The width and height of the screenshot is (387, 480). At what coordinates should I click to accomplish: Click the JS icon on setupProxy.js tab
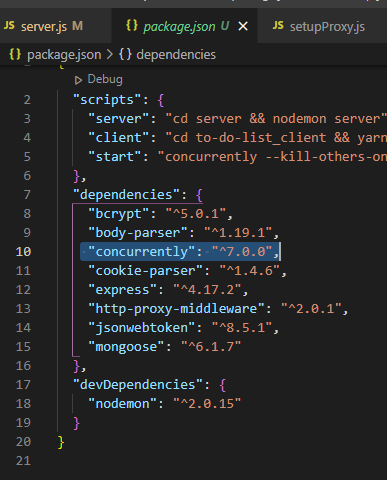278,25
